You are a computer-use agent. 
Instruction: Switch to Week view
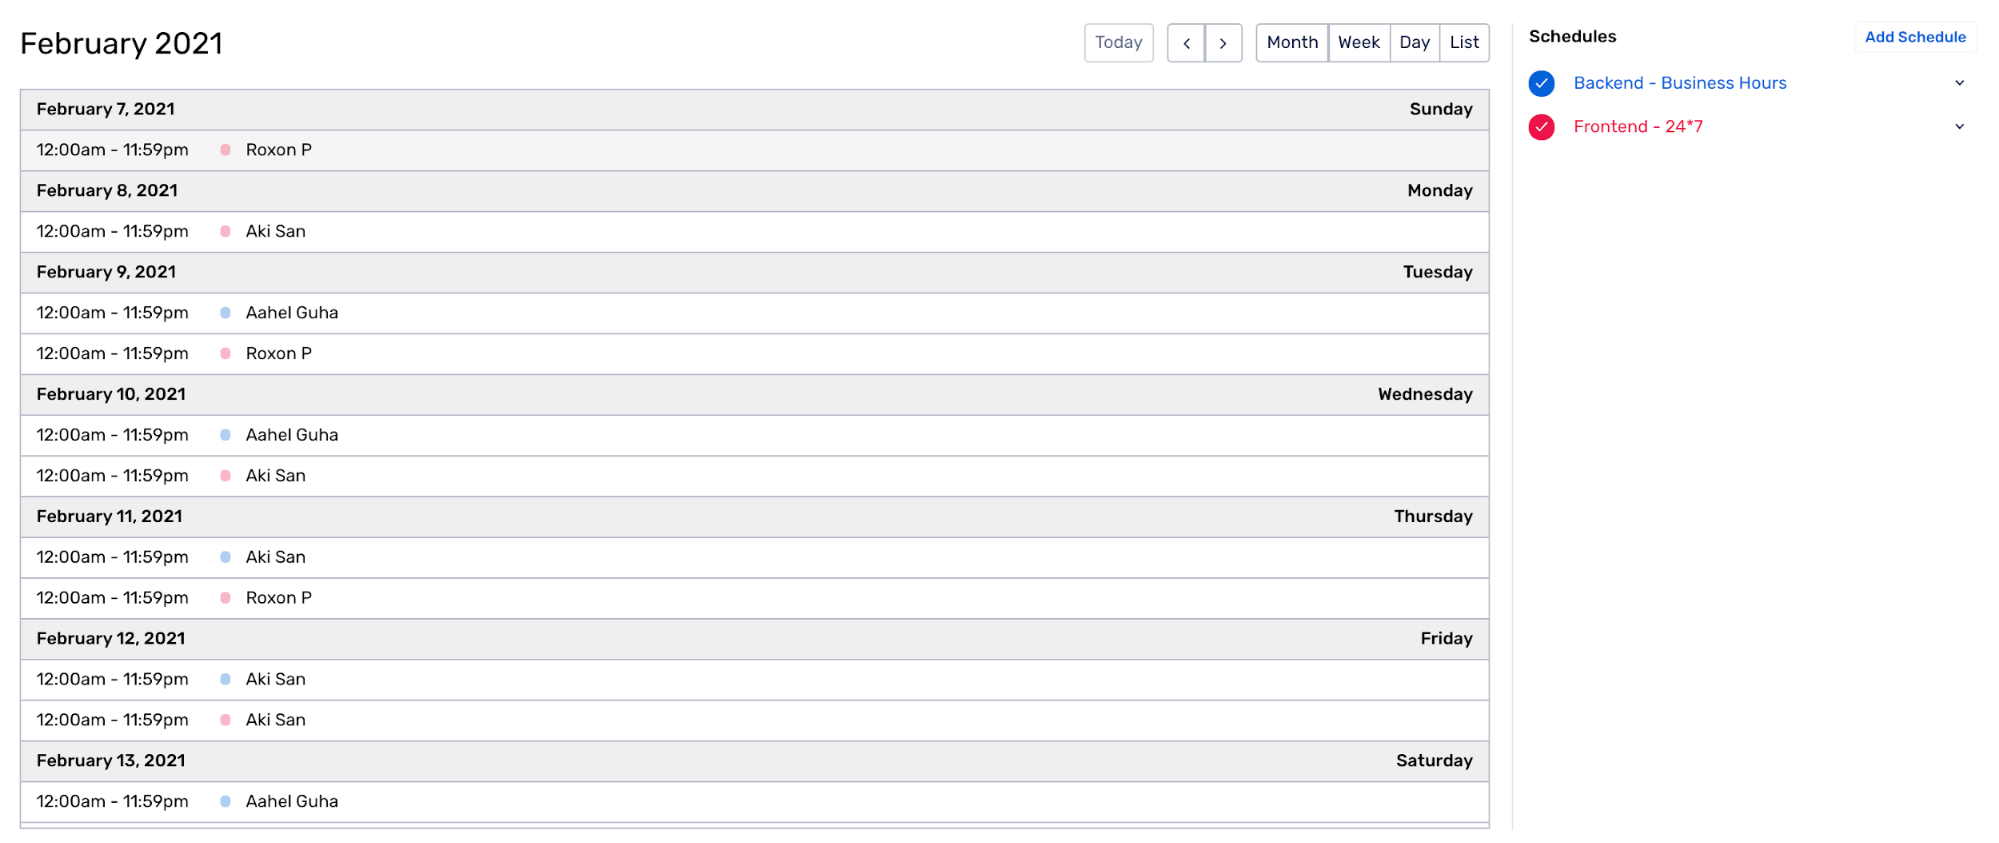(1359, 43)
